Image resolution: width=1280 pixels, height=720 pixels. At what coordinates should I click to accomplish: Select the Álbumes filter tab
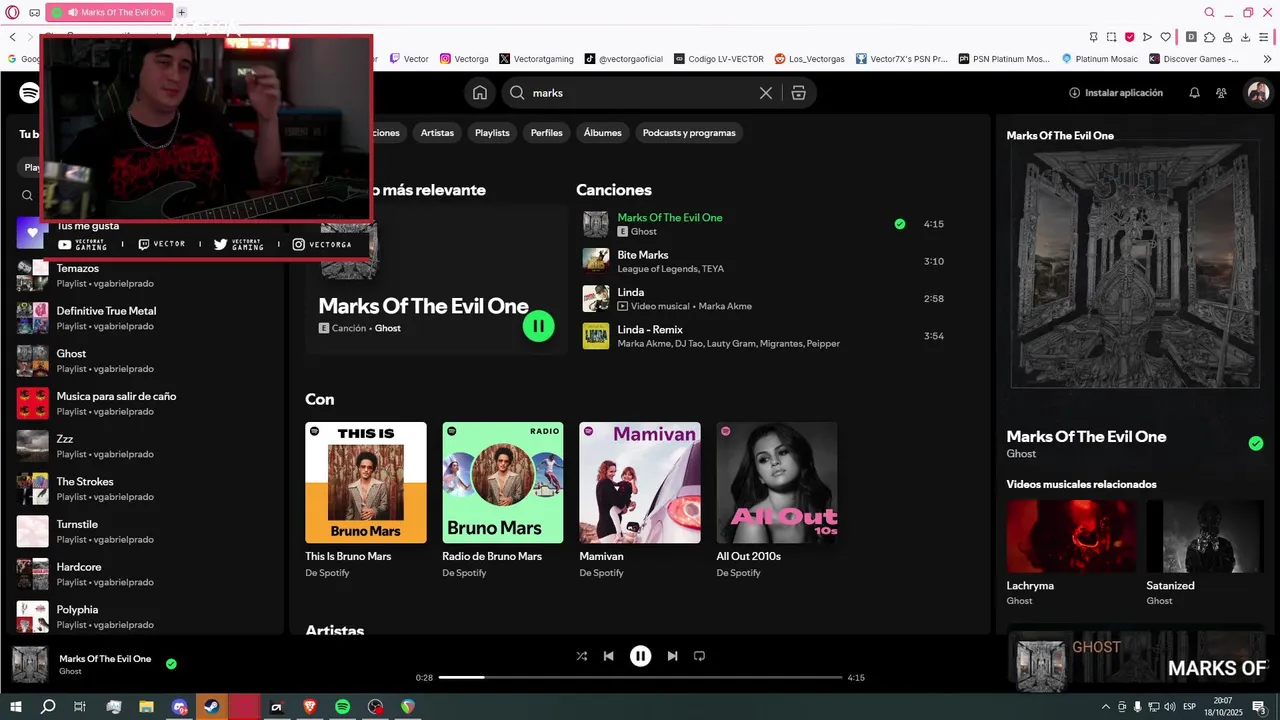[603, 133]
